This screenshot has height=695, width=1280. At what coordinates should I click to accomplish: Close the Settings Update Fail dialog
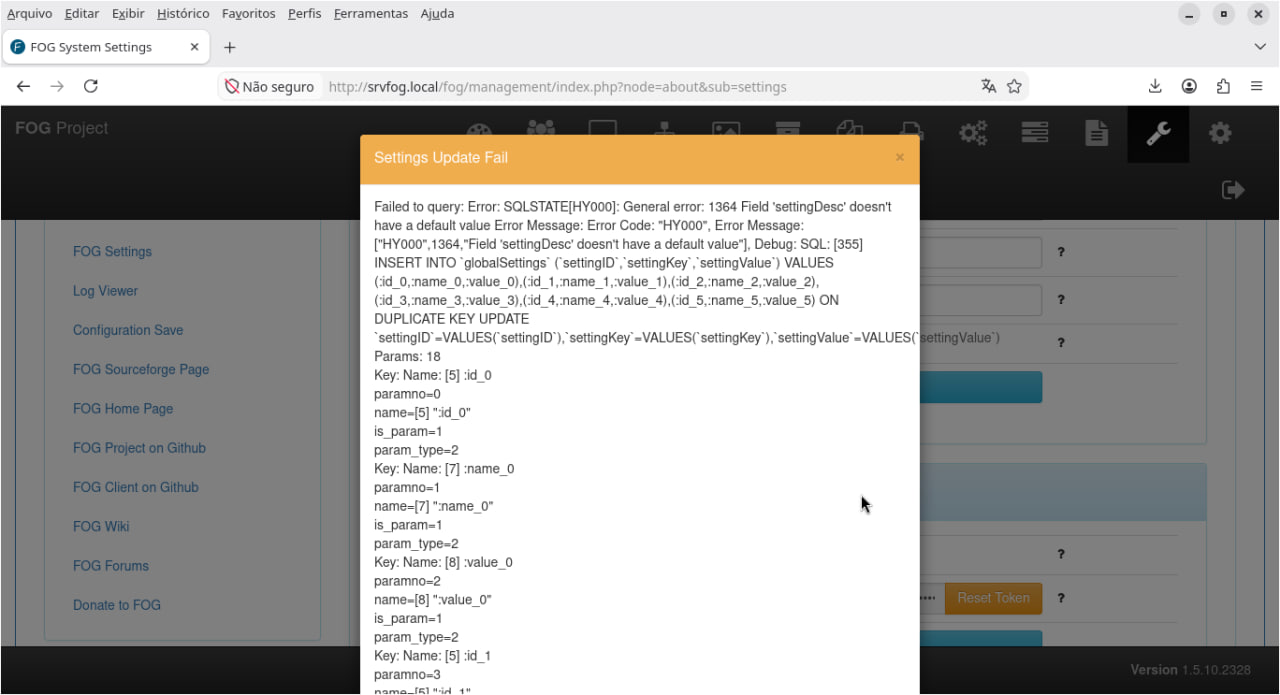coord(899,157)
